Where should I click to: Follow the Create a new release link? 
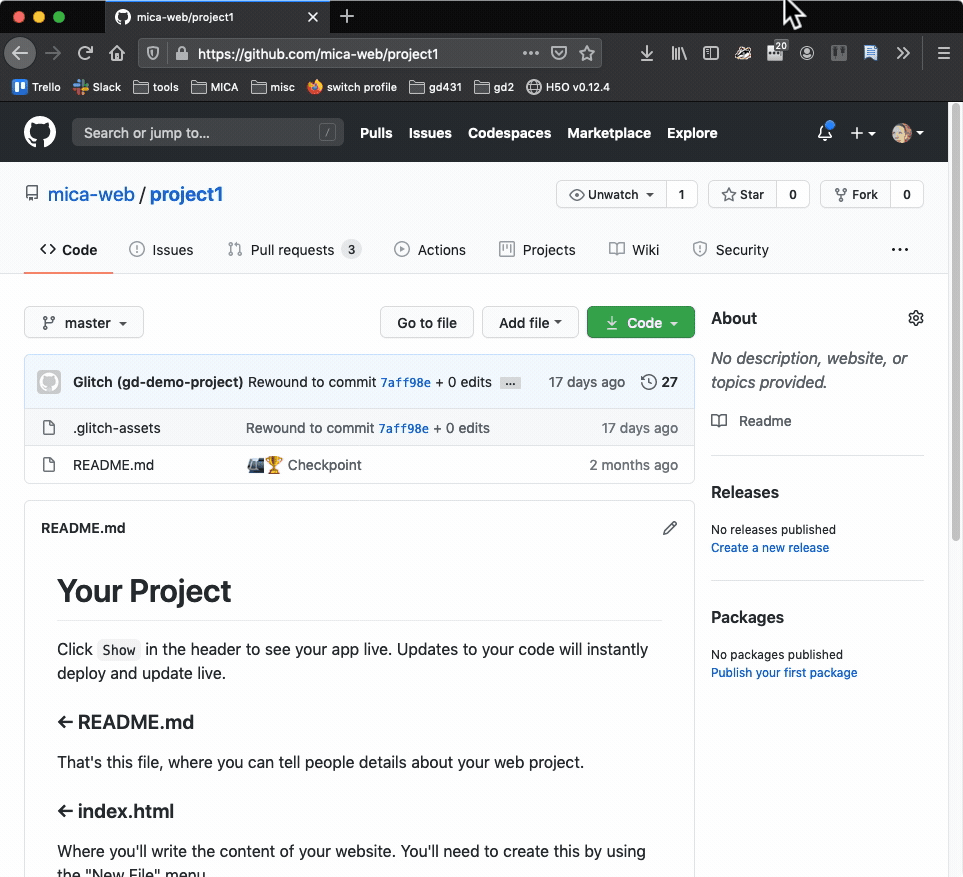[x=769, y=547]
